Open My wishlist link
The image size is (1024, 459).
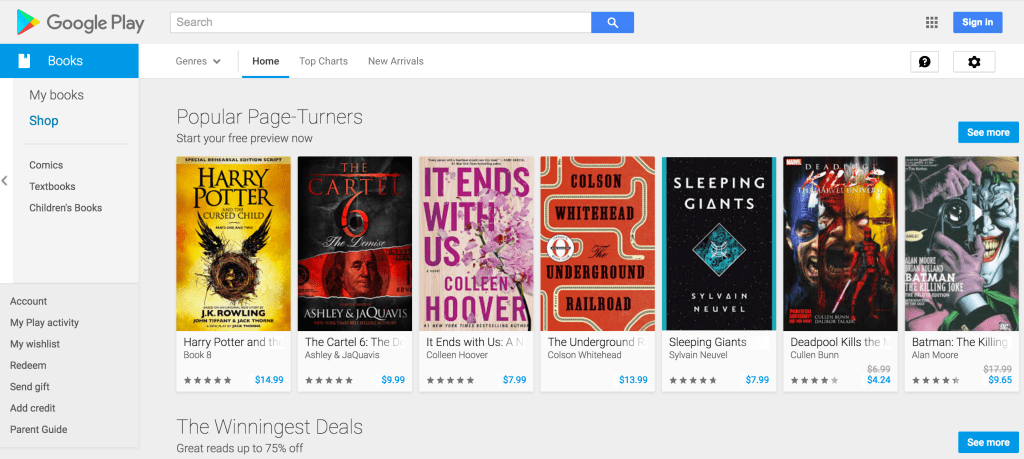tap(35, 344)
